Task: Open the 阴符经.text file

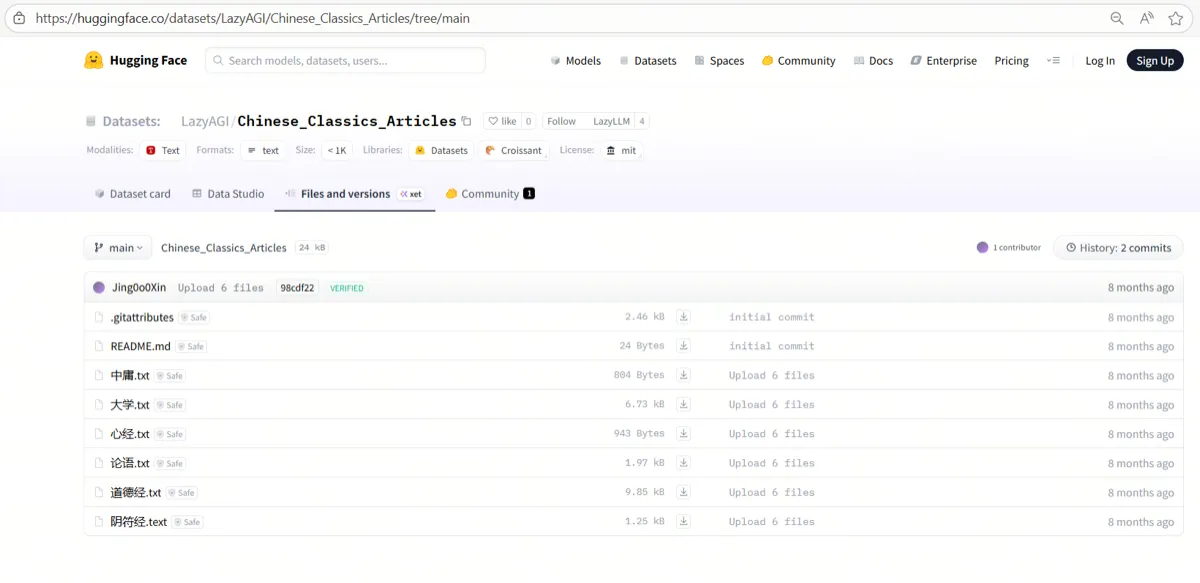Action: pyautogui.click(x=139, y=522)
